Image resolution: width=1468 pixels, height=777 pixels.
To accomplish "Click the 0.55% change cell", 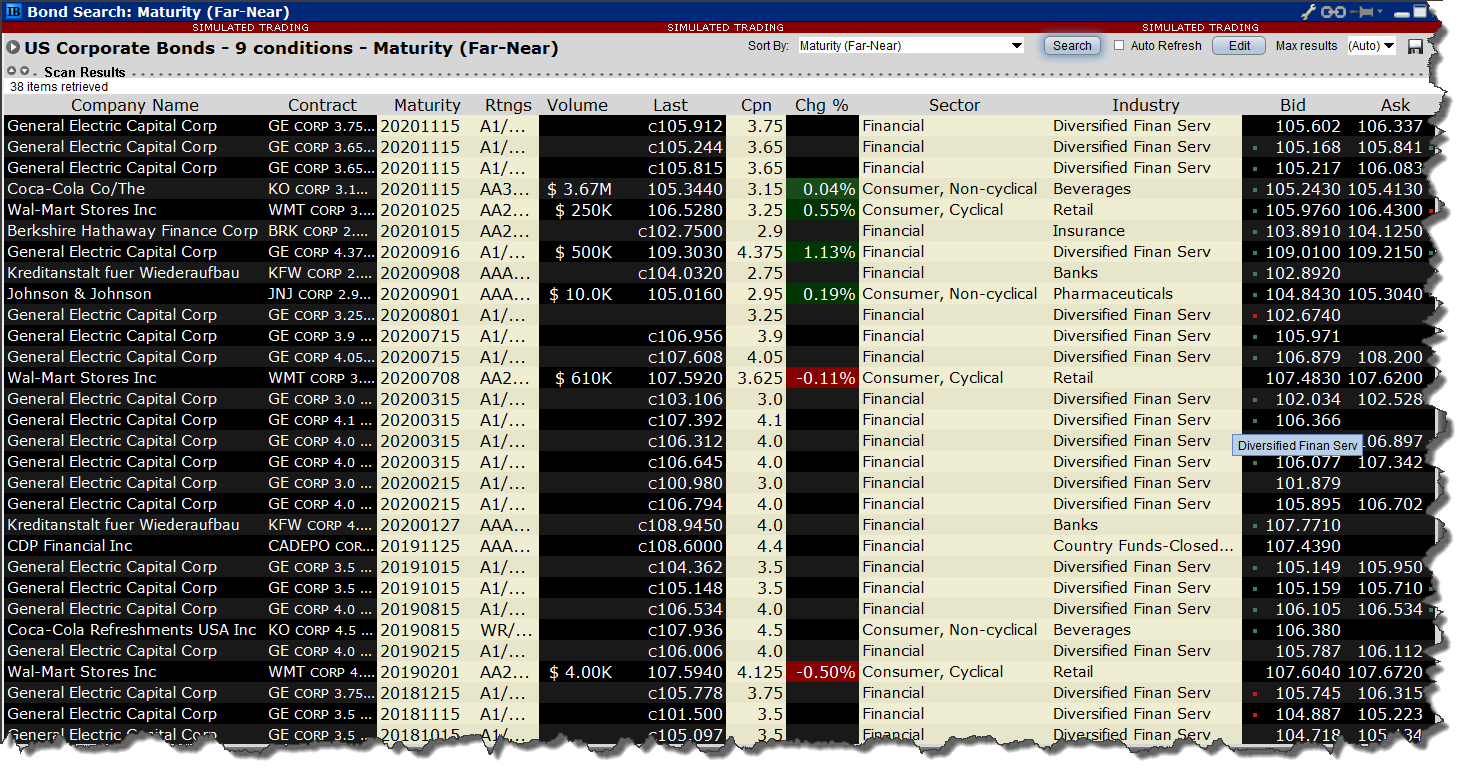I will click(x=822, y=210).
